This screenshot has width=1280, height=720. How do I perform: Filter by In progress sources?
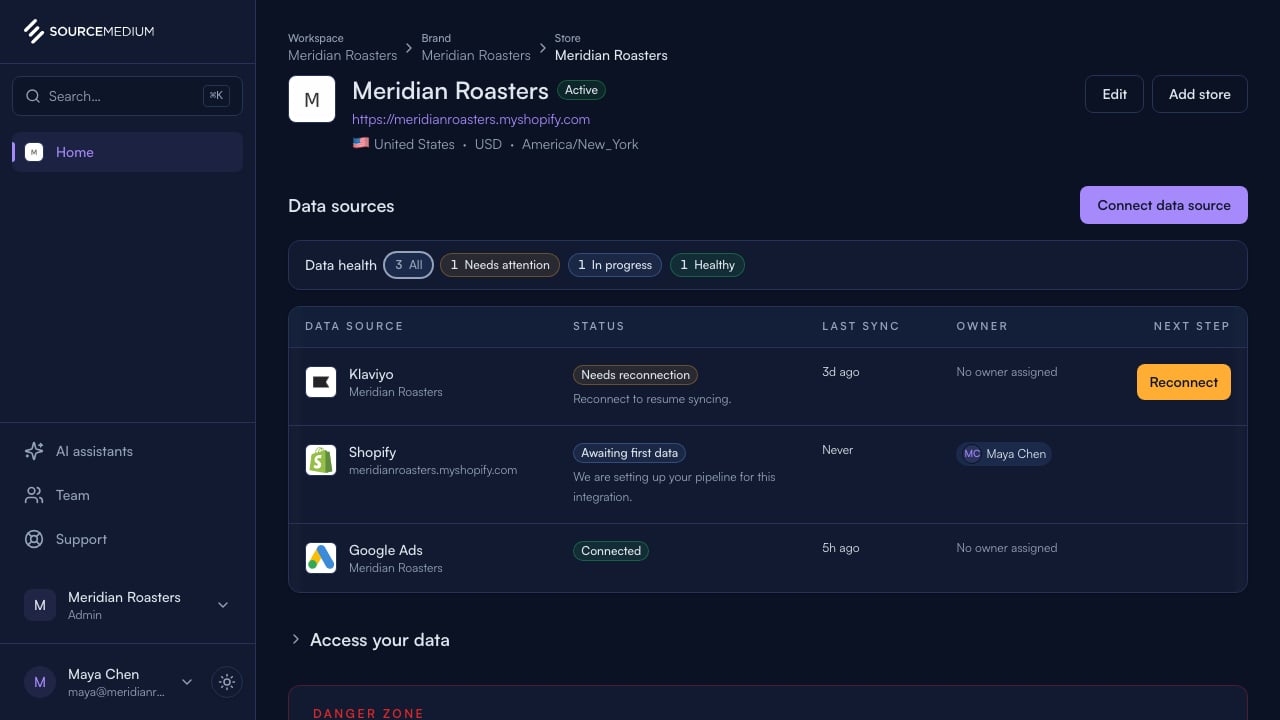click(x=615, y=265)
